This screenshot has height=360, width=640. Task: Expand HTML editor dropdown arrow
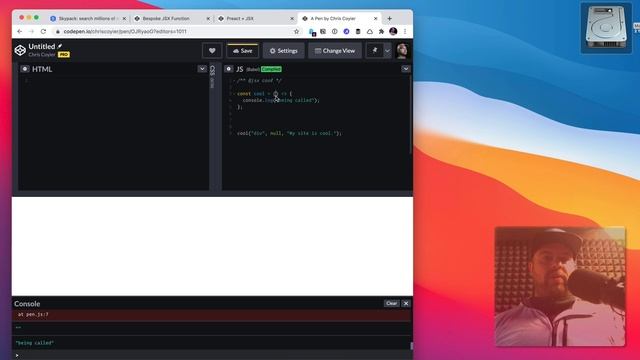(x=202, y=69)
